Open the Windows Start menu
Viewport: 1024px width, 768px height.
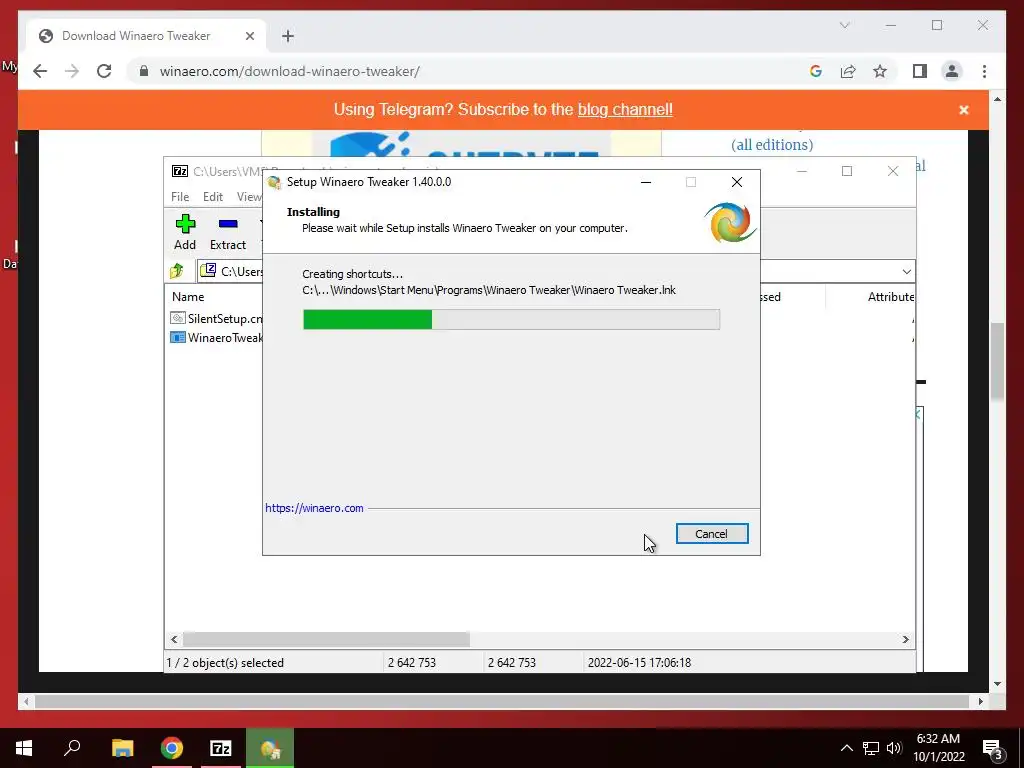[24, 748]
